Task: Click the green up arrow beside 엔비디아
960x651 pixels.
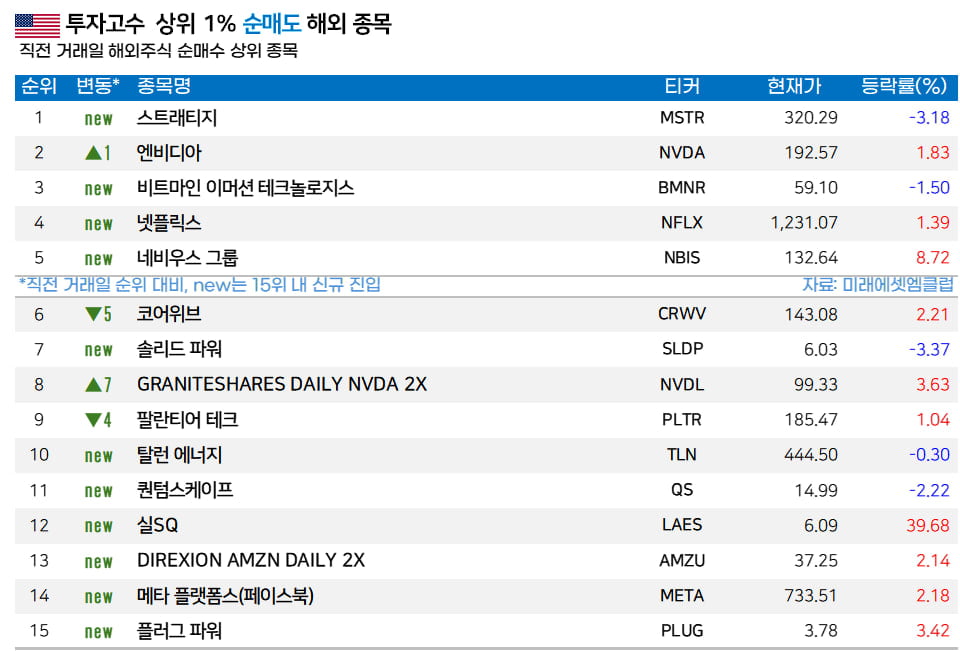Action: pyautogui.click(x=92, y=153)
